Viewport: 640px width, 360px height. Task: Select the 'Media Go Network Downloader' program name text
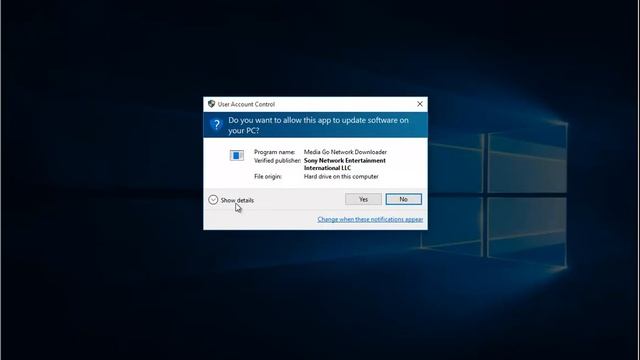345,152
